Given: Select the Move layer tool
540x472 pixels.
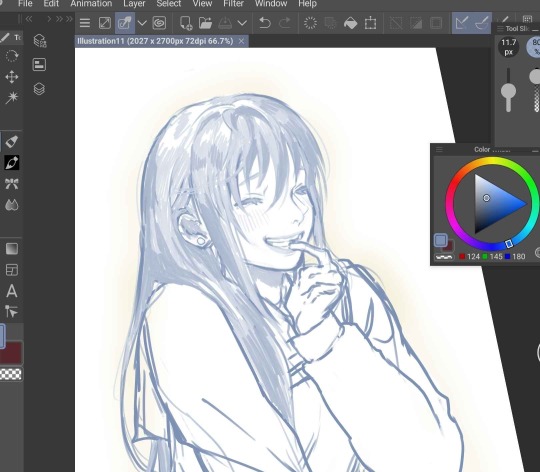Looking at the screenshot, I should (x=12, y=77).
